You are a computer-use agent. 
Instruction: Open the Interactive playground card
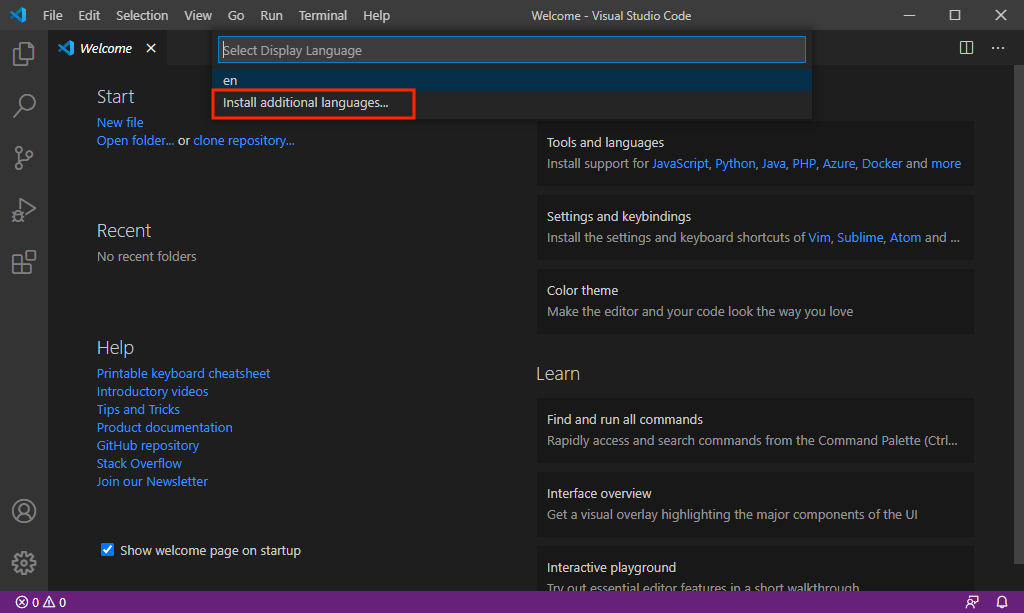point(755,569)
